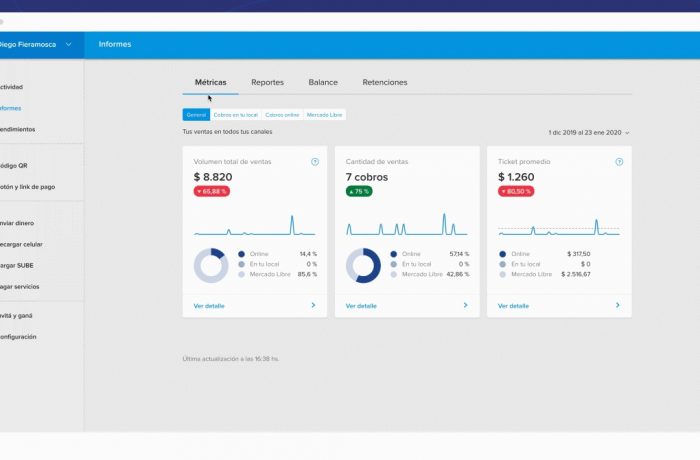Viewport: 700px width, 460px height.
Task: Switch to the Reportes tab
Action: coord(267,82)
